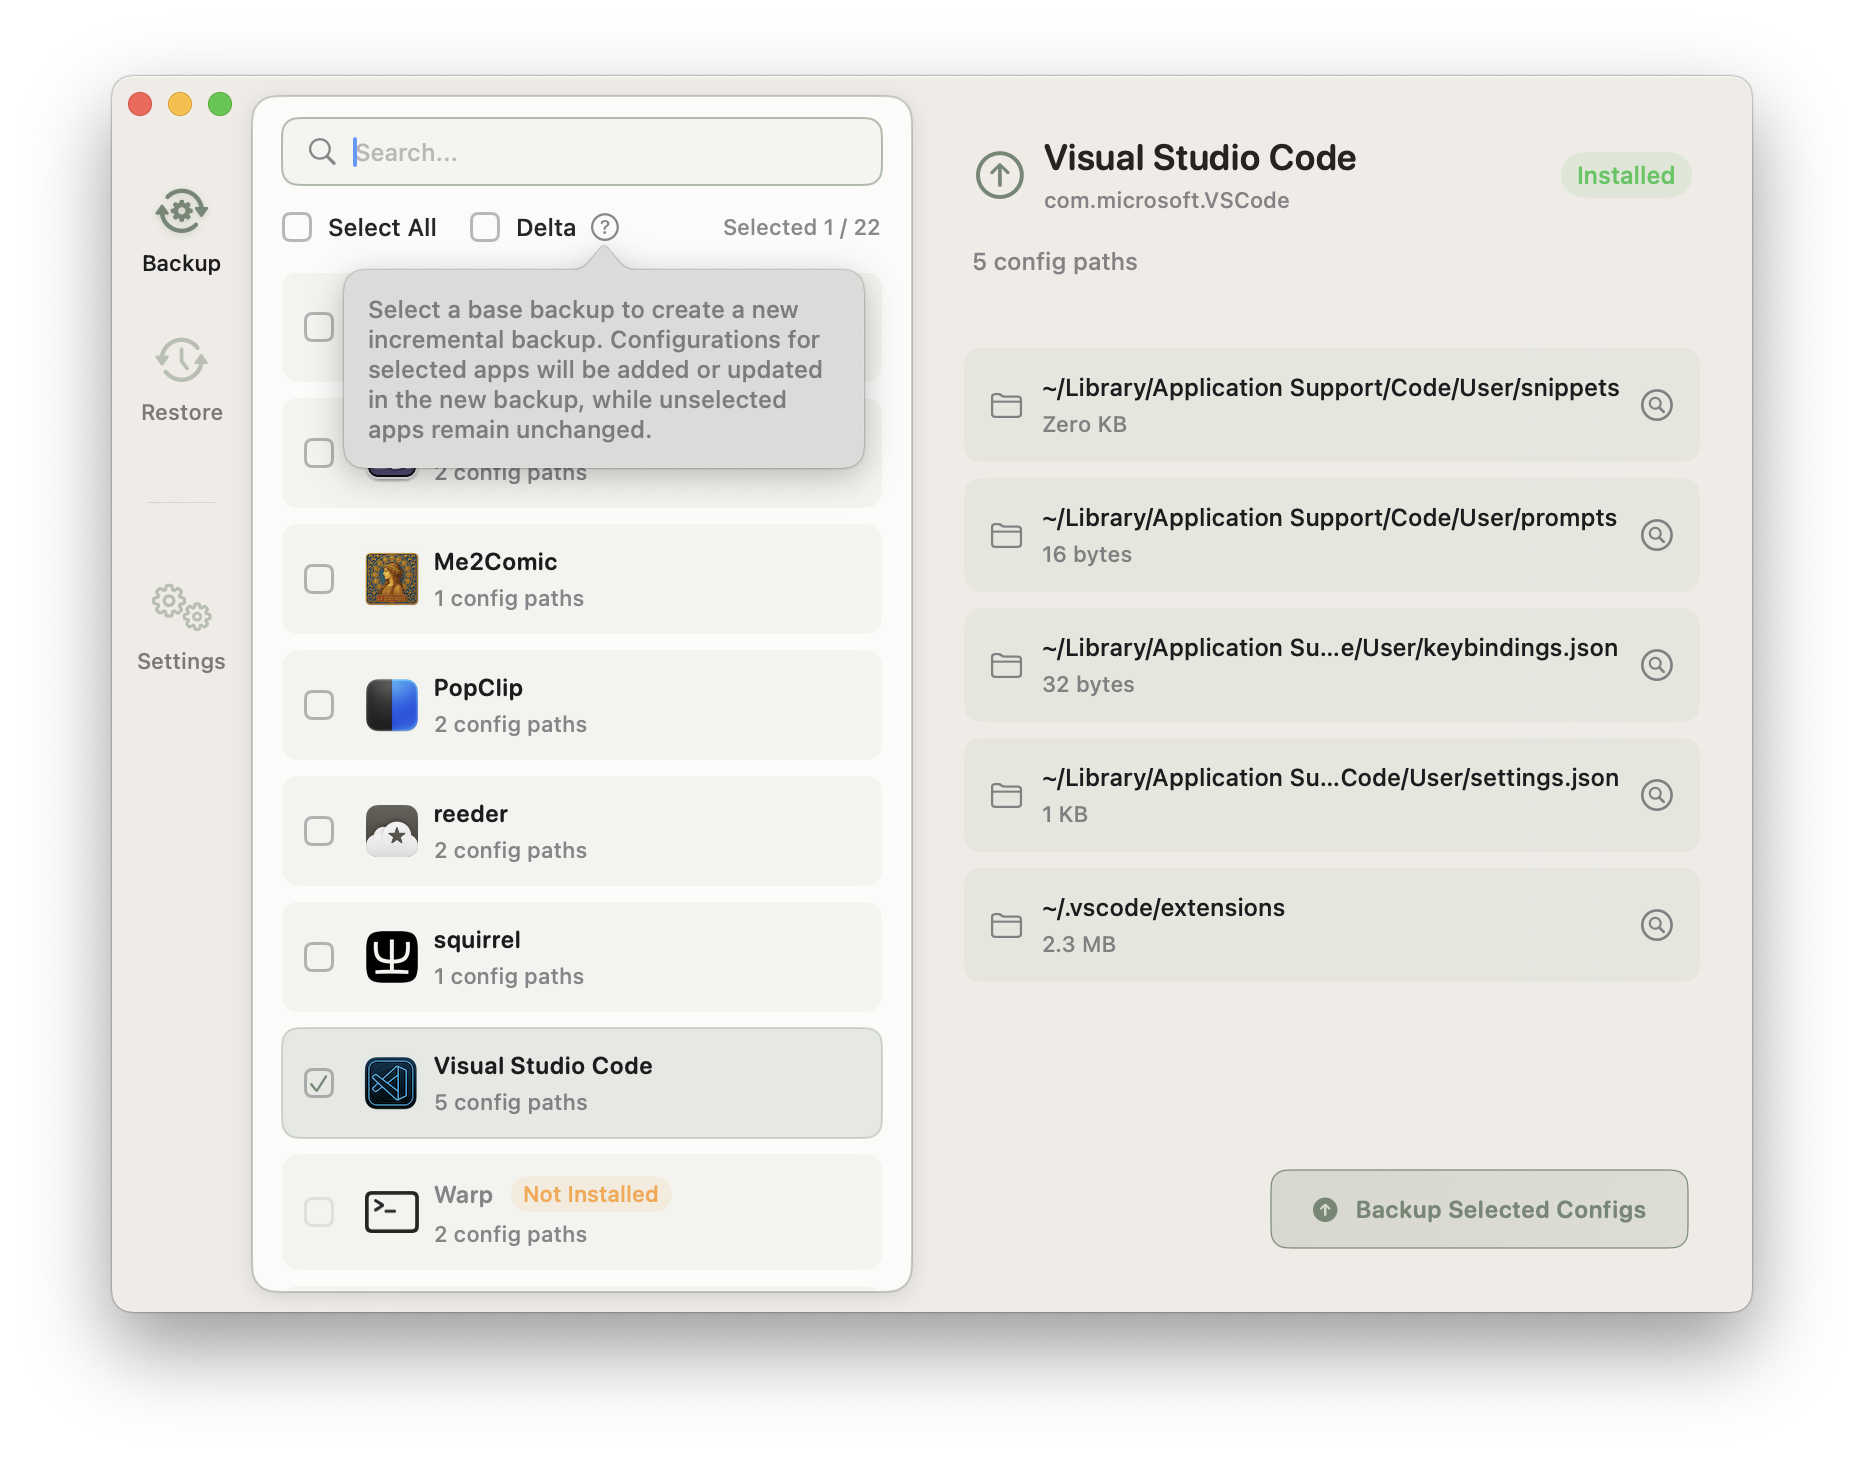
Task: Click the magnifier icon in the search box
Action: pyautogui.click(x=322, y=152)
